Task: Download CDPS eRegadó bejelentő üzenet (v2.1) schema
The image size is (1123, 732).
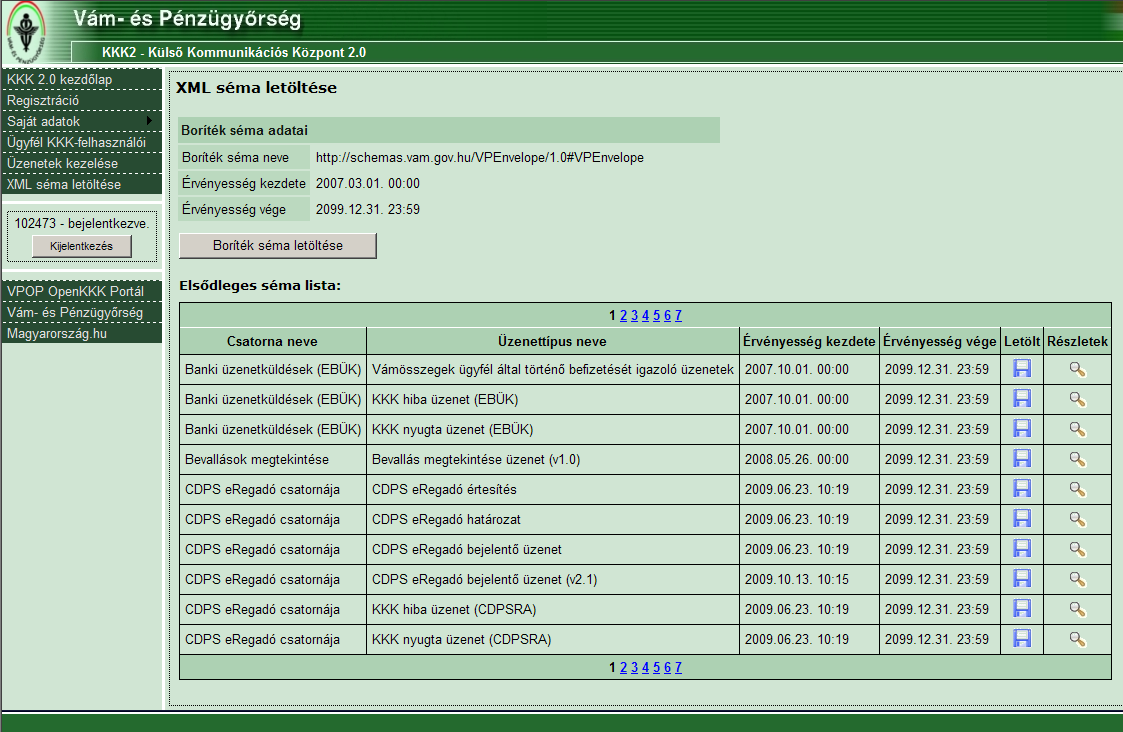Action: point(1022,579)
